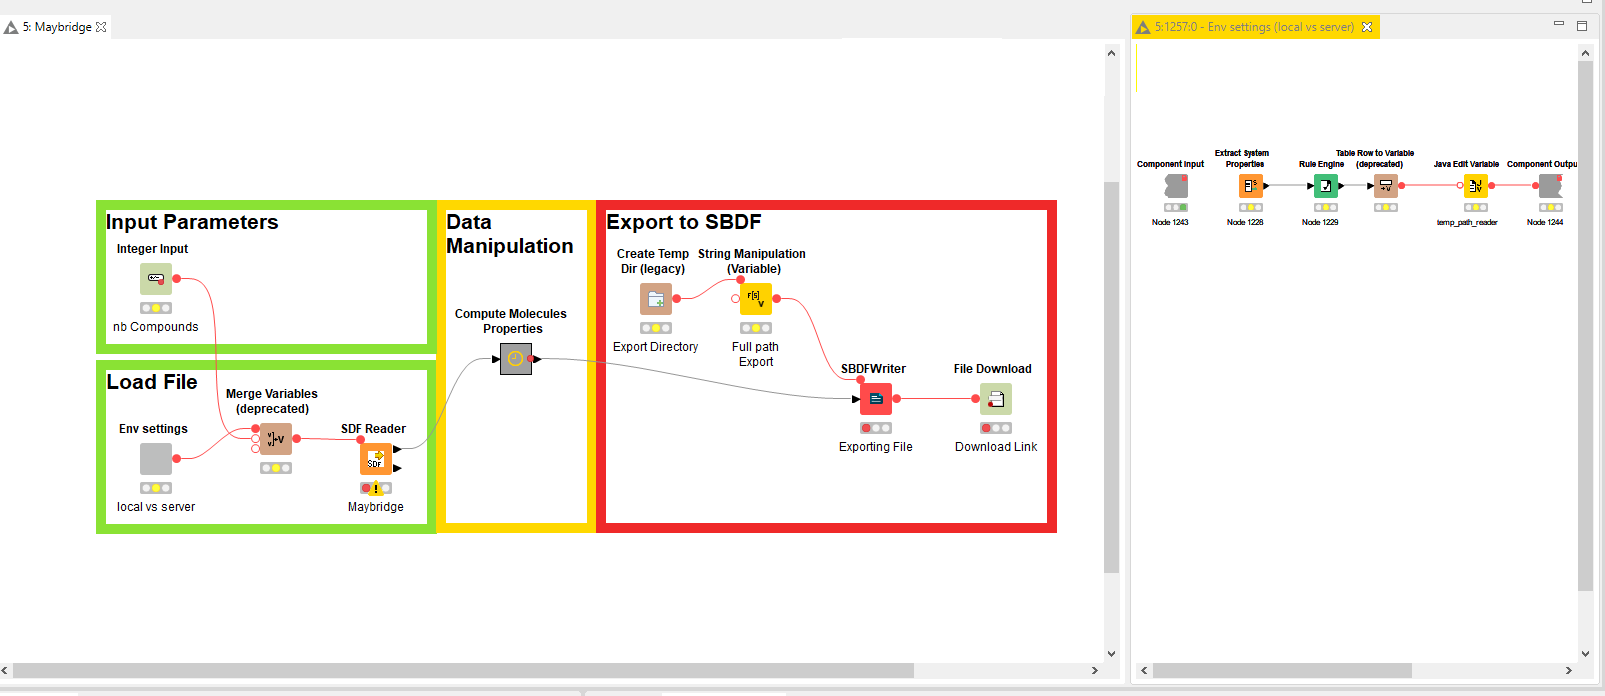Close the Maybridge editor tab
The height and width of the screenshot is (696, 1605).
tap(101, 27)
